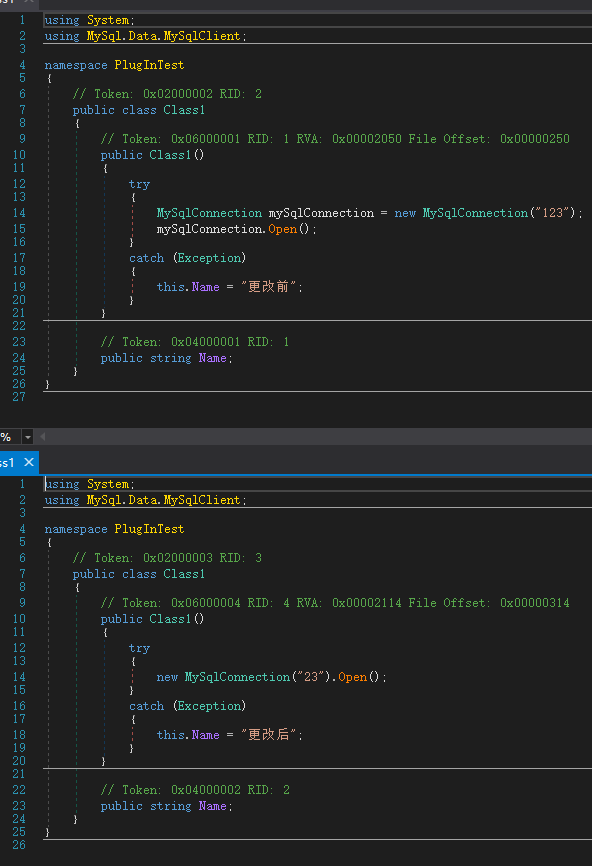Click the "123" connection string in upper pane
The width and height of the screenshot is (592, 866).
553,213
